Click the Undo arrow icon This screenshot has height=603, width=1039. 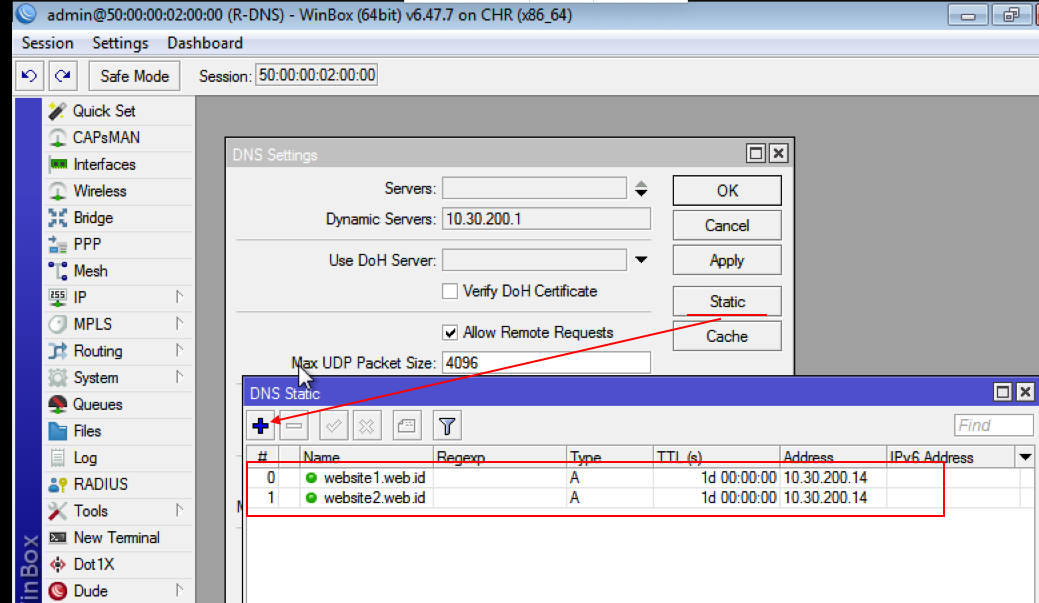[x=29, y=76]
